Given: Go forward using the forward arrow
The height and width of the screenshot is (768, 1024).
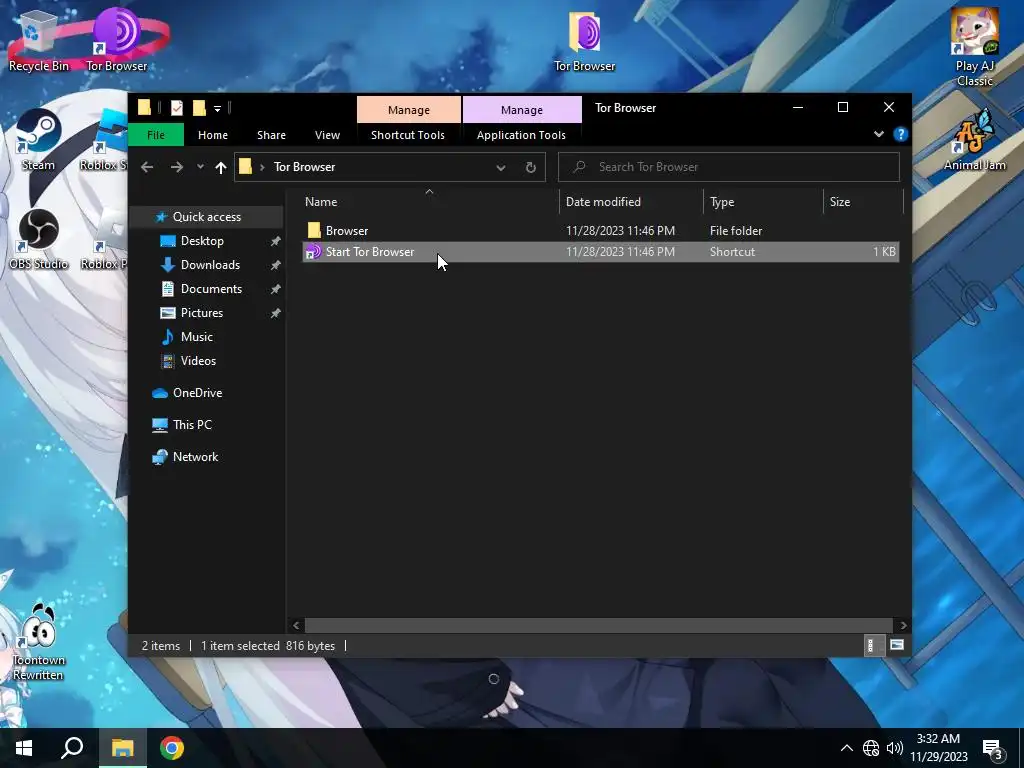Looking at the screenshot, I should [x=176, y=167].
